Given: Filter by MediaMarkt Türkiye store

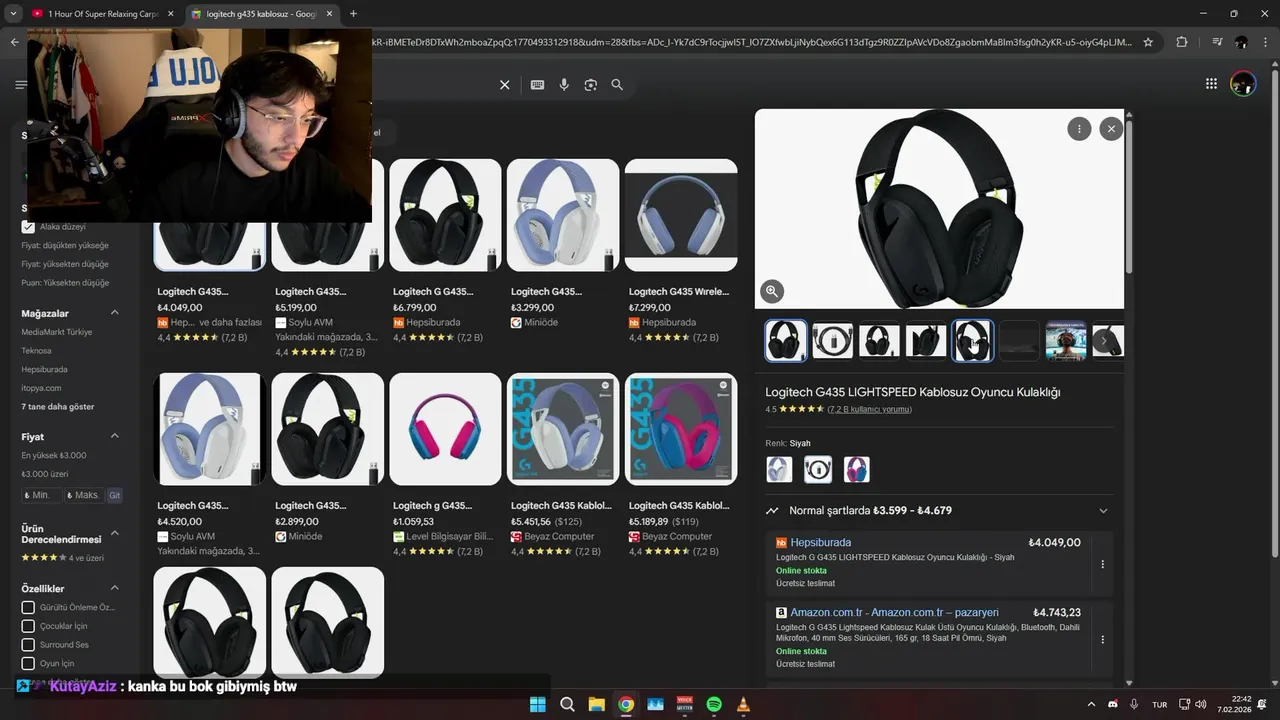Looking at the screenshot, I should point(57,332).
